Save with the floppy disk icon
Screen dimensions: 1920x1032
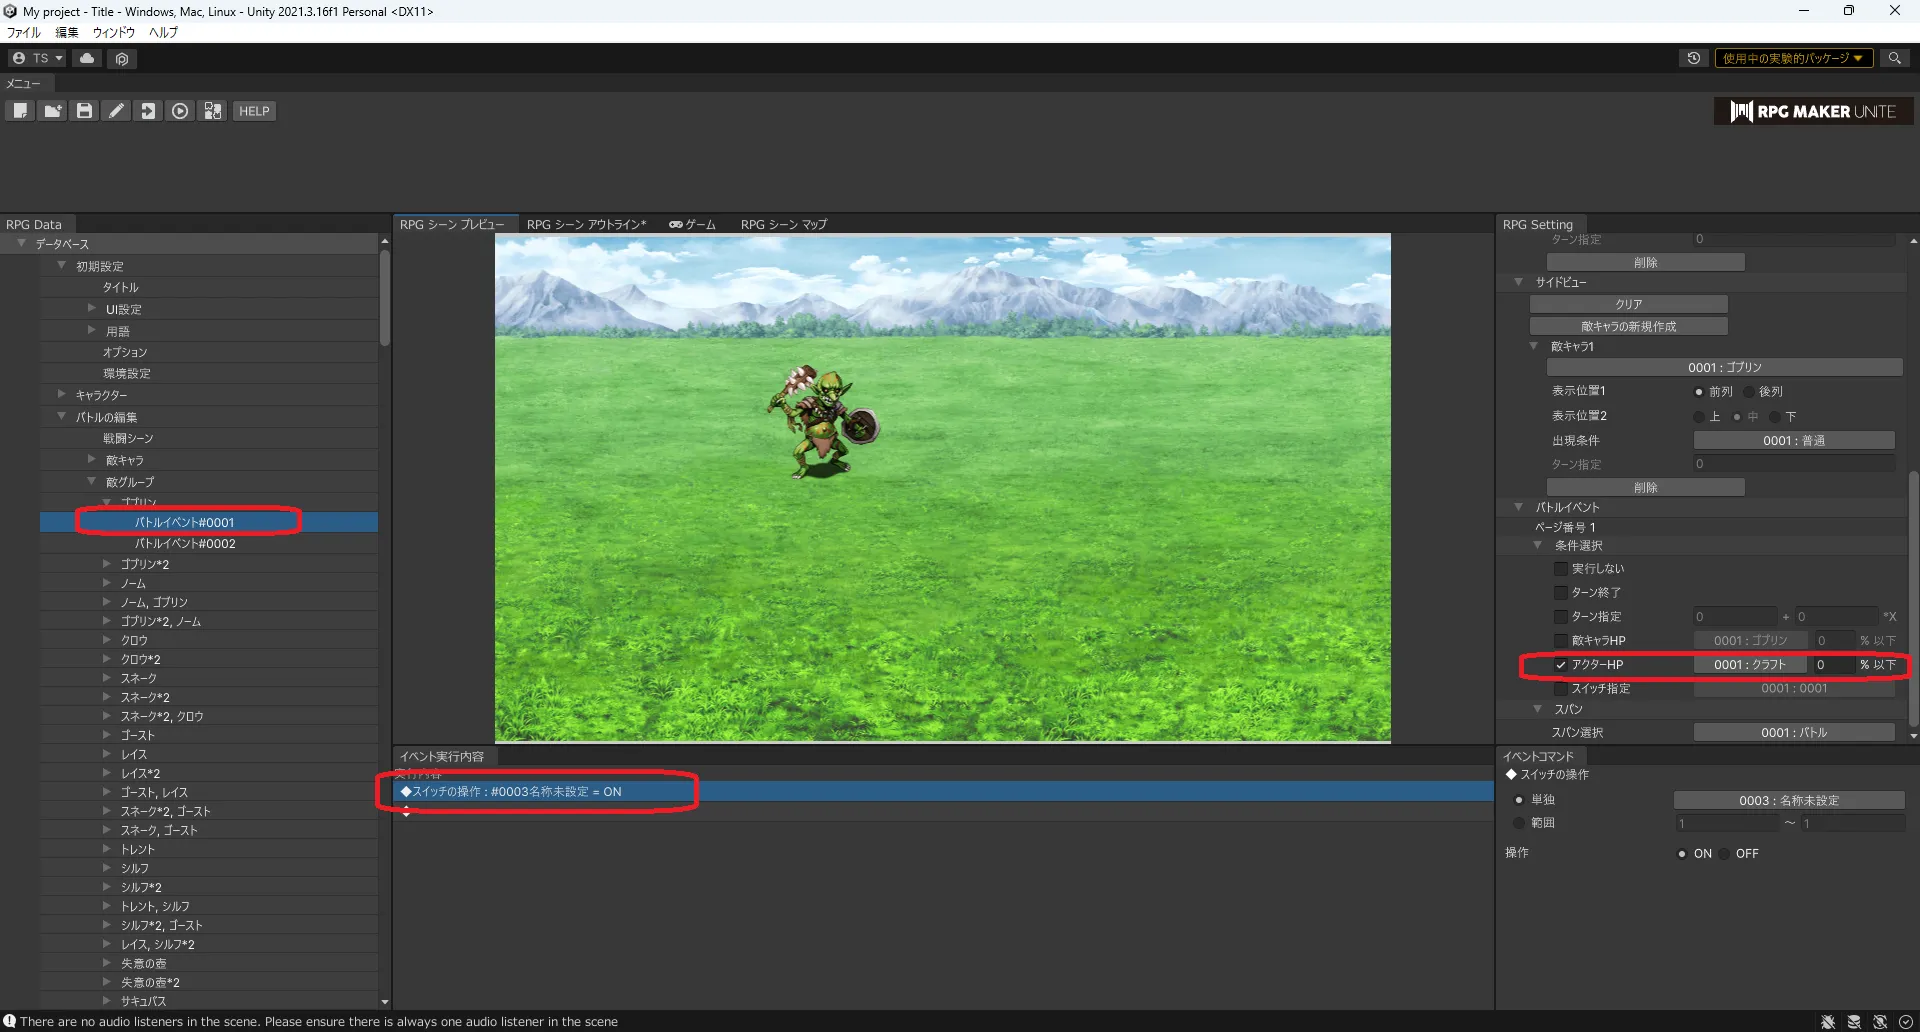84,111
